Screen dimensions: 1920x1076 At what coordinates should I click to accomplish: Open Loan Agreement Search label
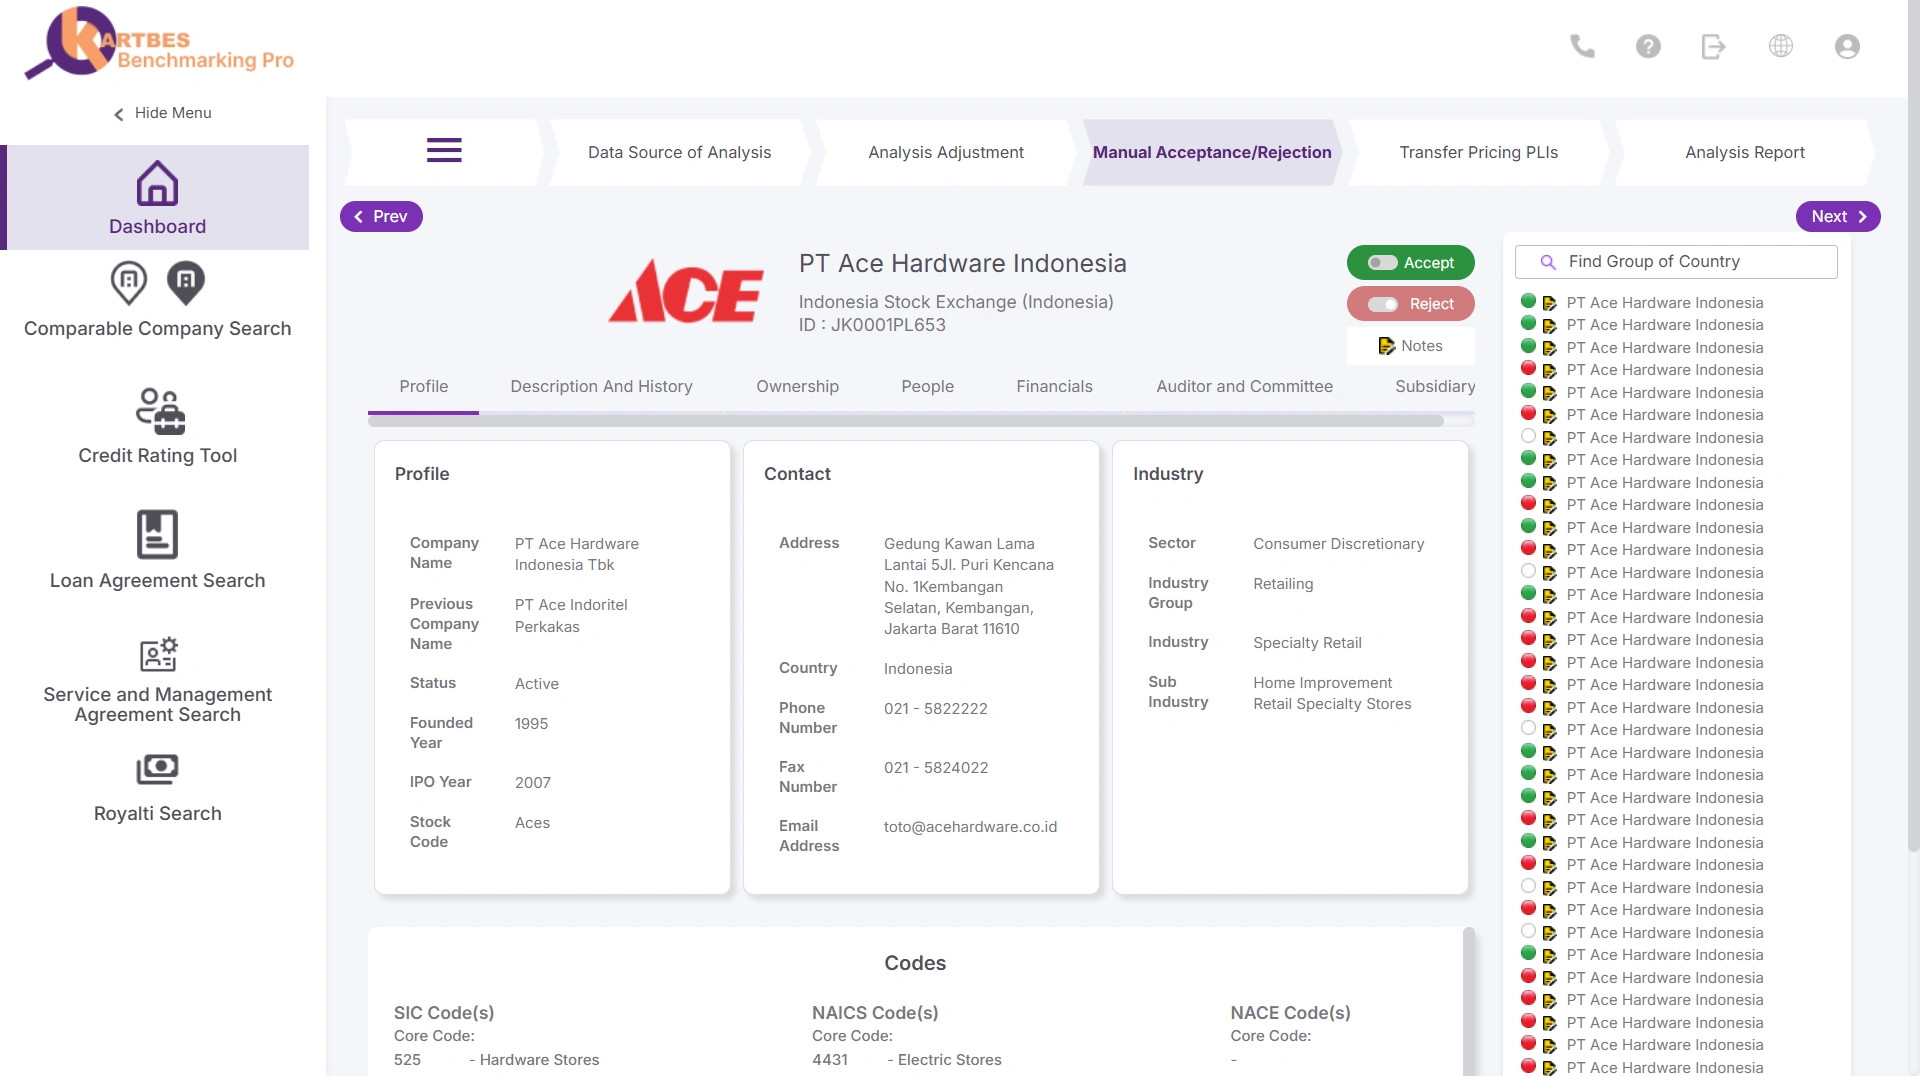(x=157, y=581)
